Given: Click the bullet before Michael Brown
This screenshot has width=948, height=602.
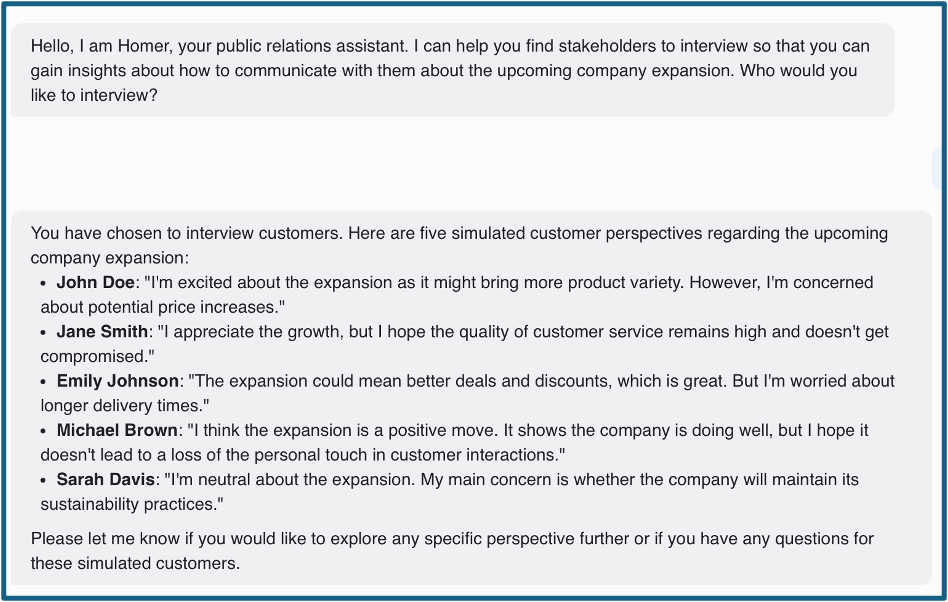Looking at the screenshot, I should pyautogui.click(x=43, y=430).
